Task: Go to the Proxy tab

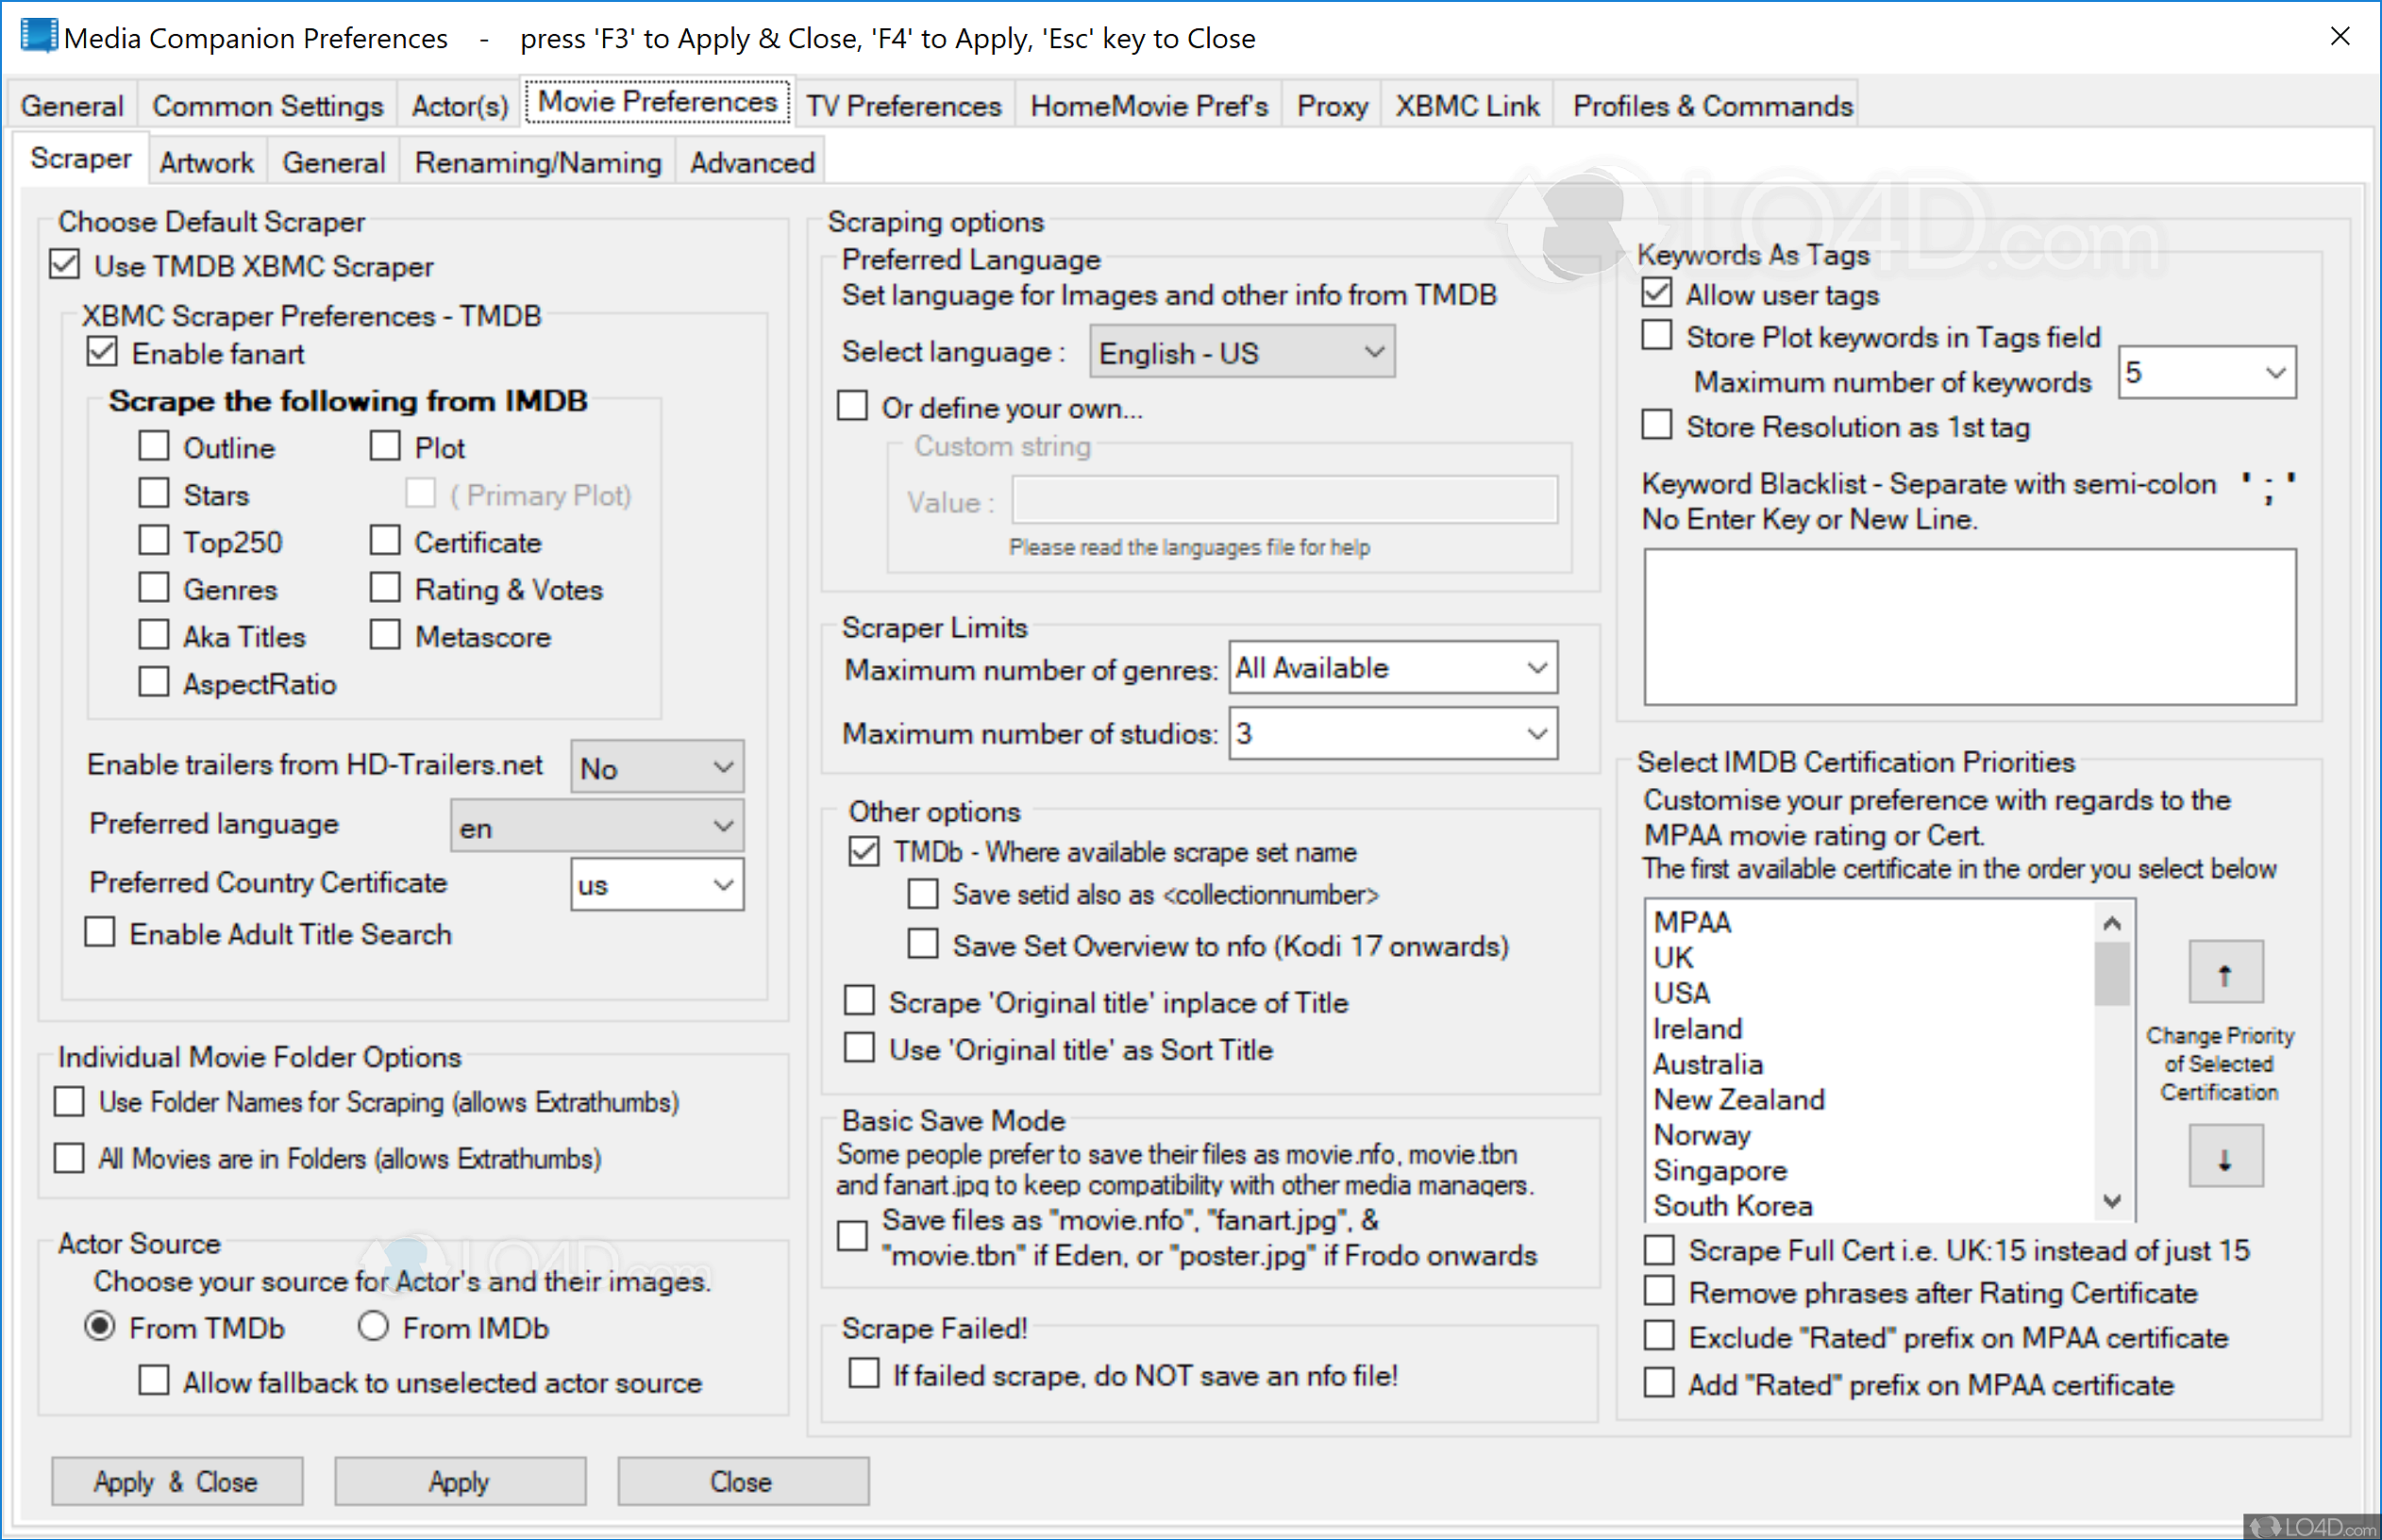Action: click(1332, 105)
